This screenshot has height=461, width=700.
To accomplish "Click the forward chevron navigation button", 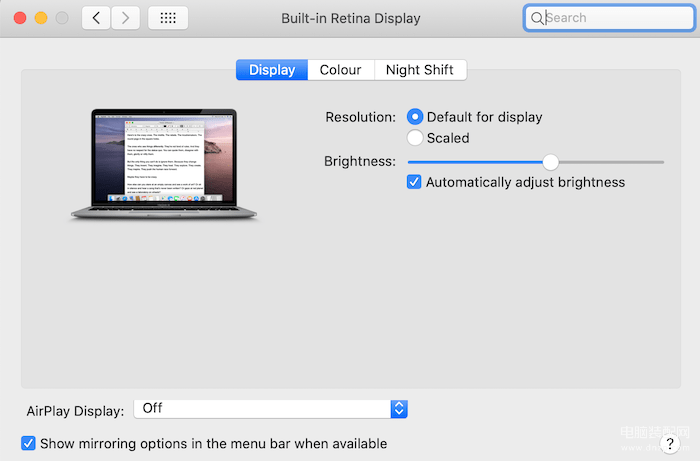I will [x=125, y=18].
